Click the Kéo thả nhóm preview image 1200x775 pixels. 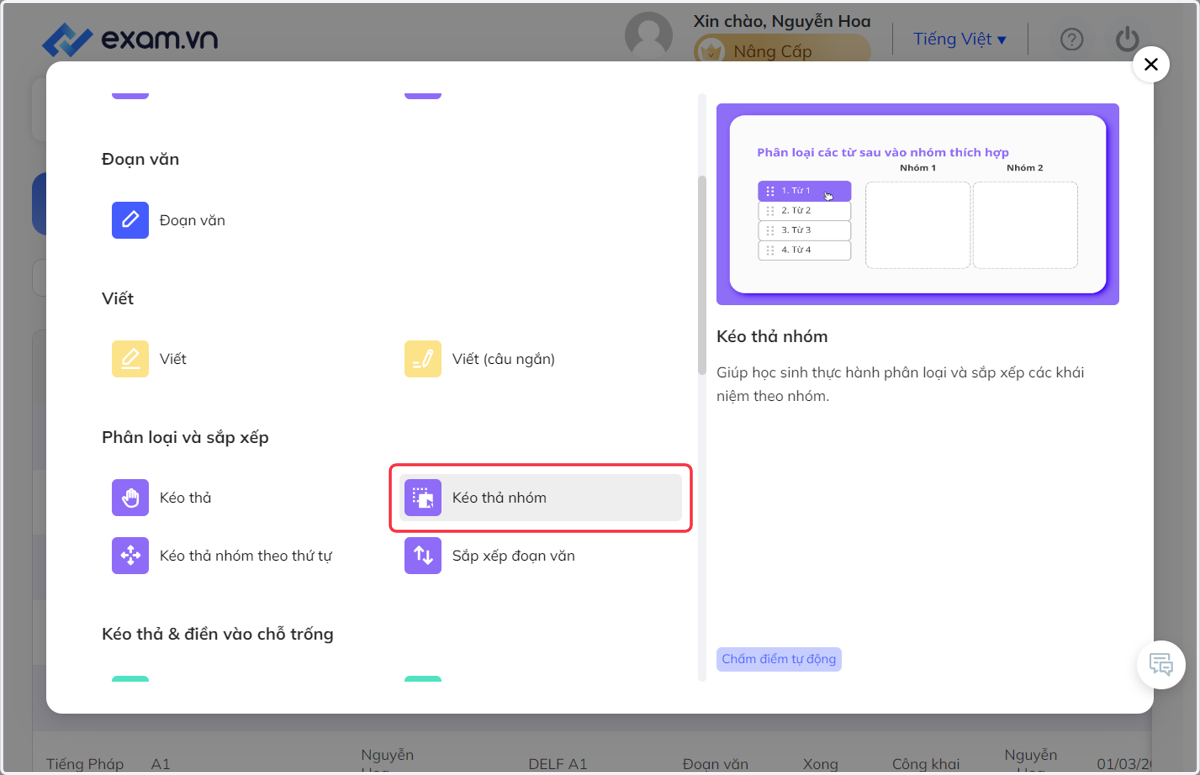(x=918, y=204)
